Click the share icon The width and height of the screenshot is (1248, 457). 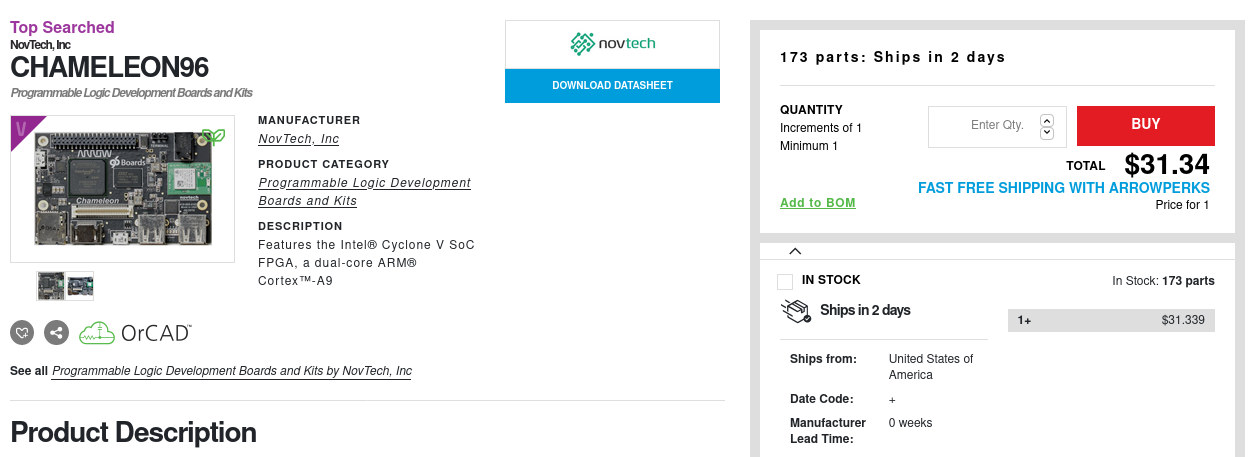click(57, 333)
